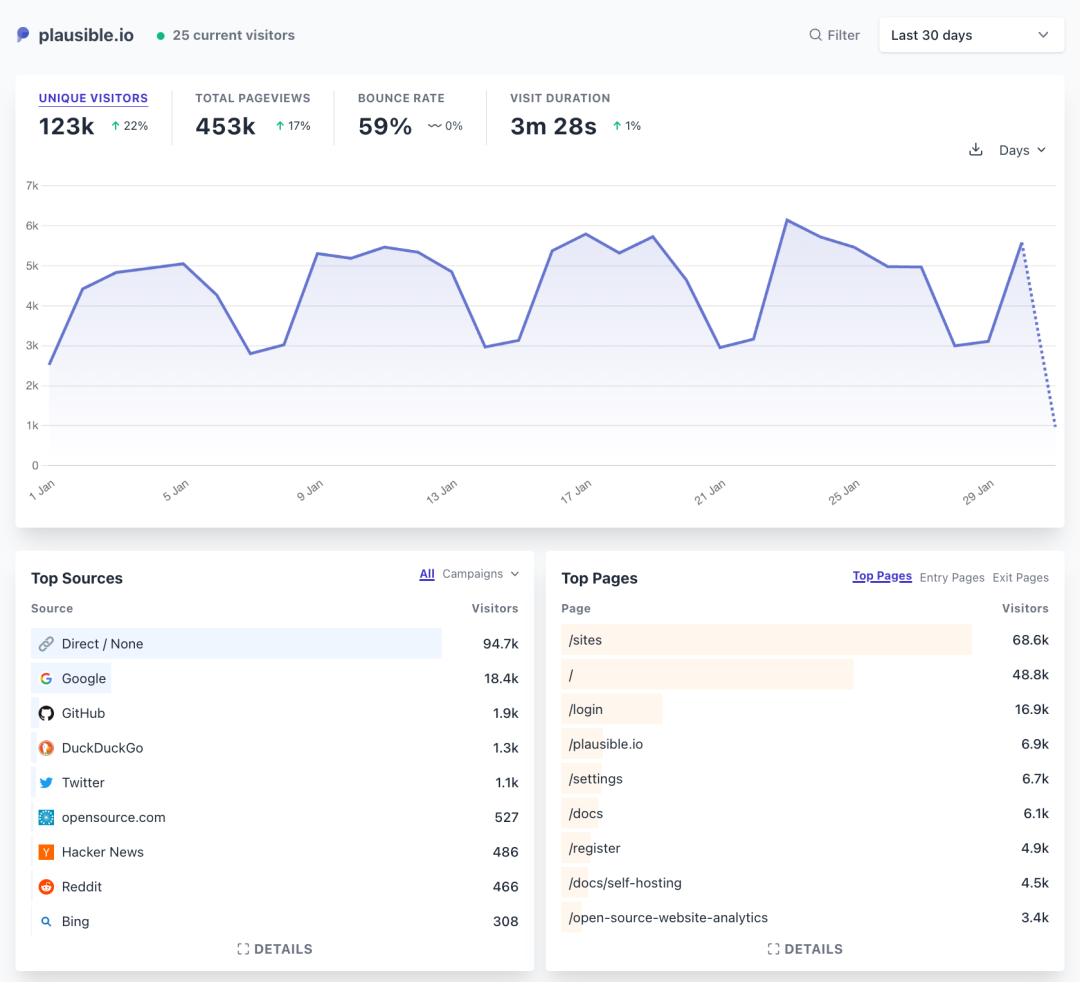Filter by the /plausible.io page
This screenshot has height=982, width=1080.
605,744
